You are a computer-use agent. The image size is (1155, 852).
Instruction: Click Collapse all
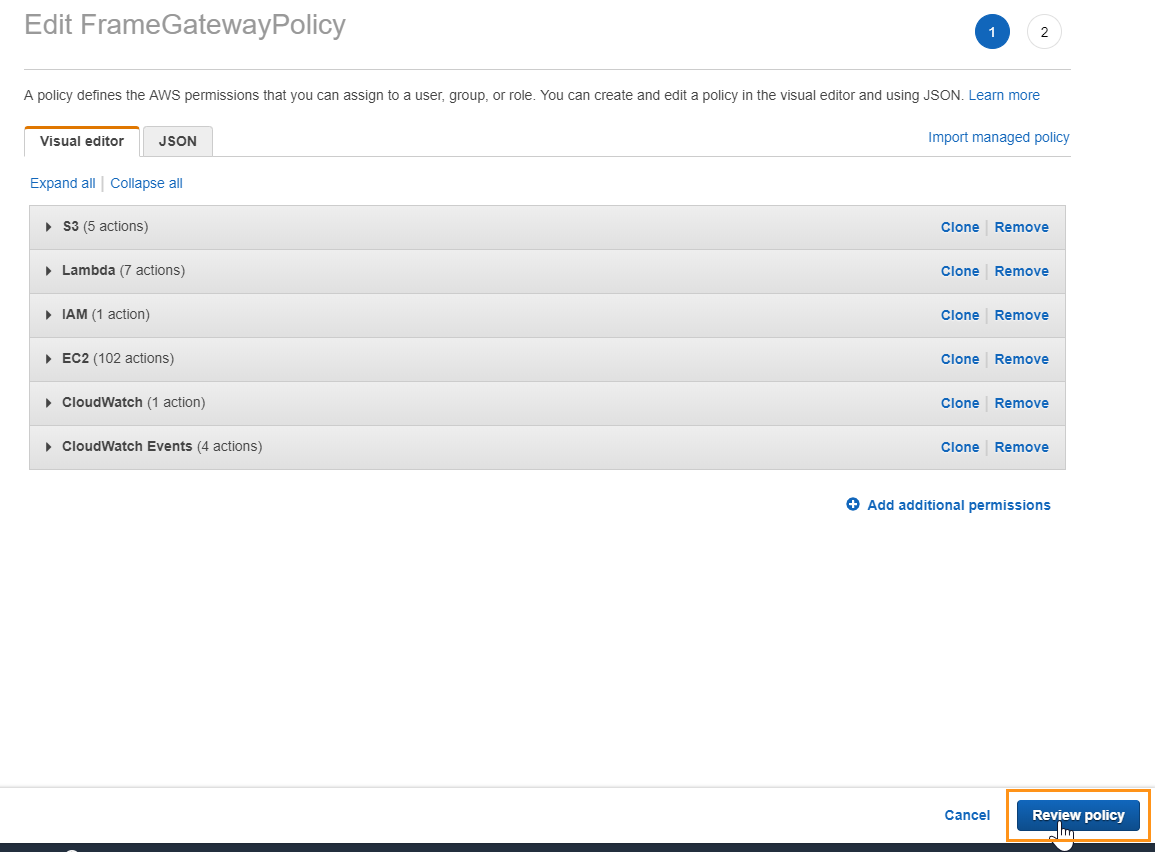pyautogui.click(x=146, y=183)
